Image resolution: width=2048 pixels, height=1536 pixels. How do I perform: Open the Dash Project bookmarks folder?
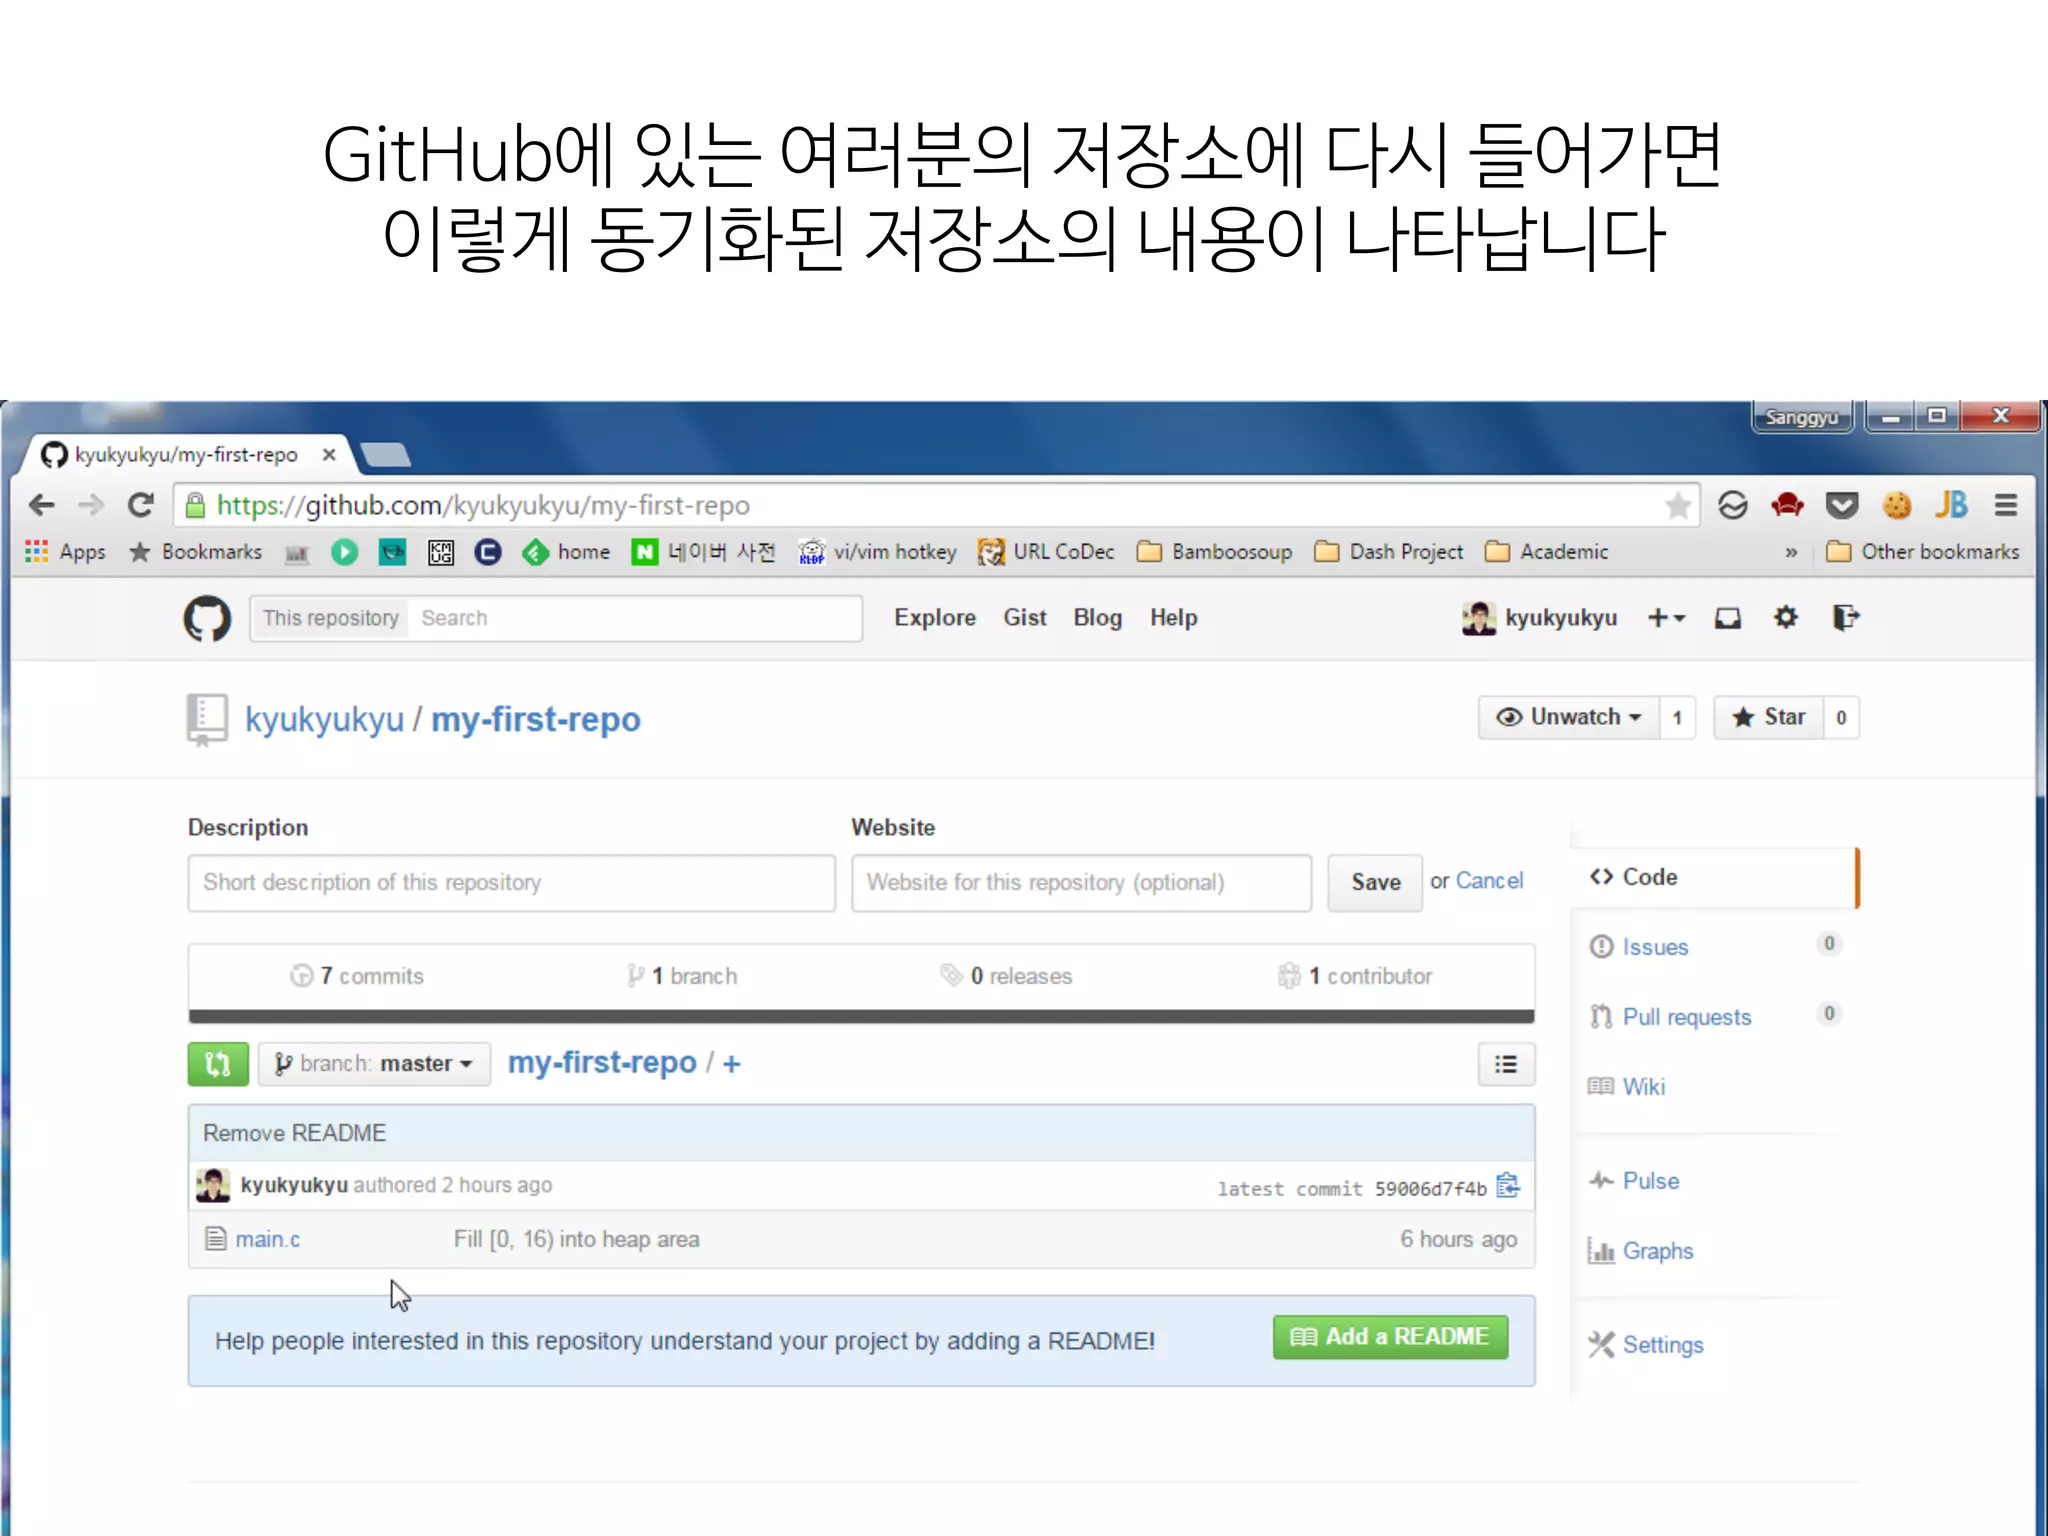[1388, 552]
